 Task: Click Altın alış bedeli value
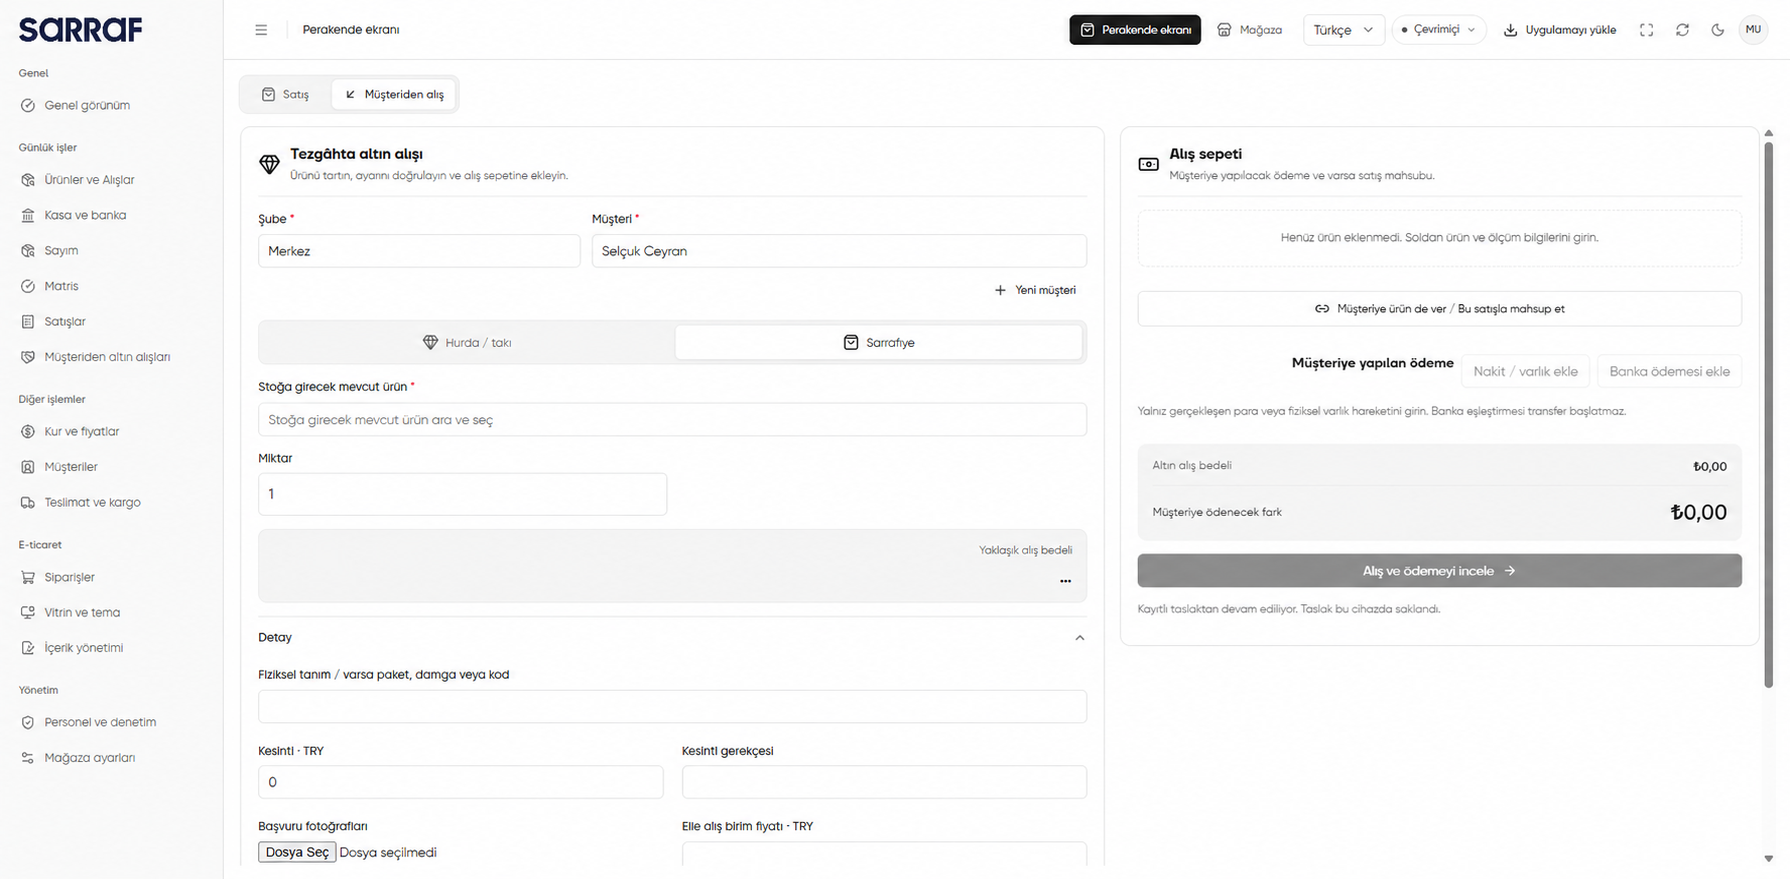[1709, 466]
